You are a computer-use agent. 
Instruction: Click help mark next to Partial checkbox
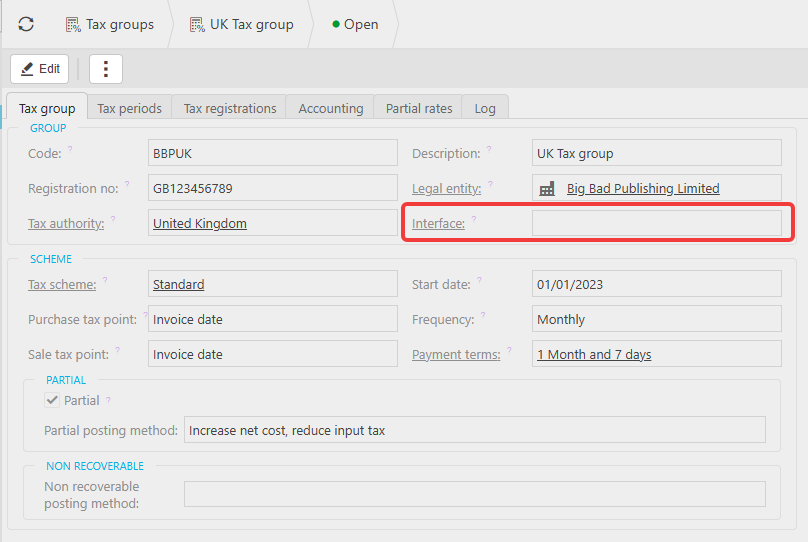click(108, 399)
